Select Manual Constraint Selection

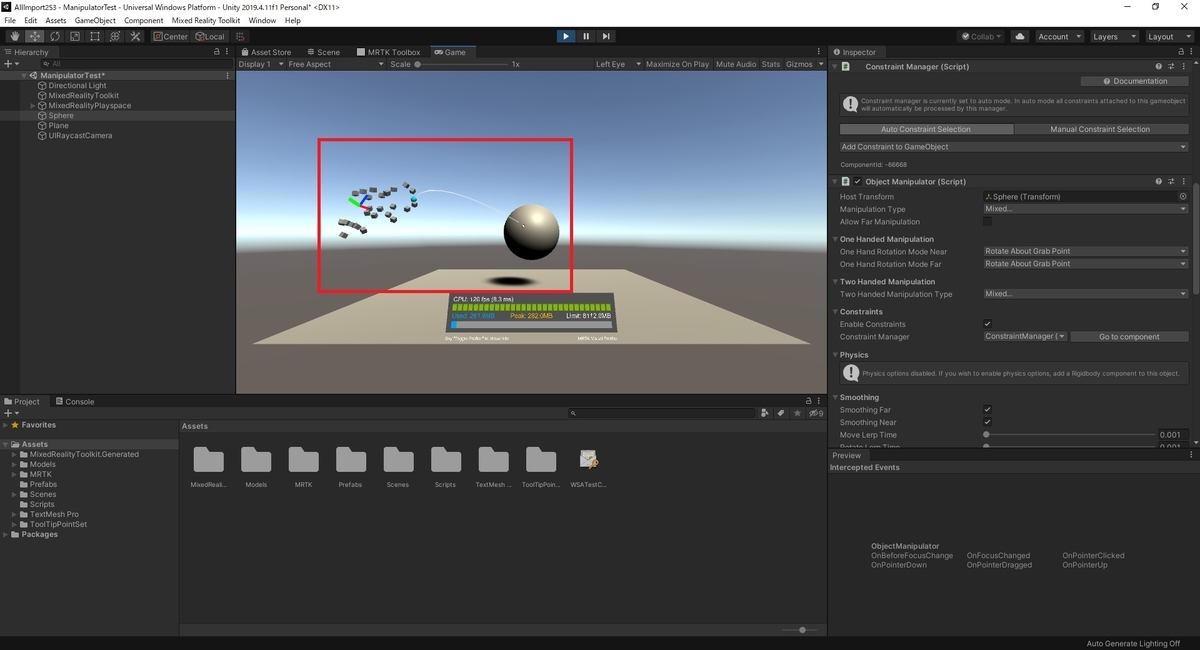click(x=1100, y=129)
